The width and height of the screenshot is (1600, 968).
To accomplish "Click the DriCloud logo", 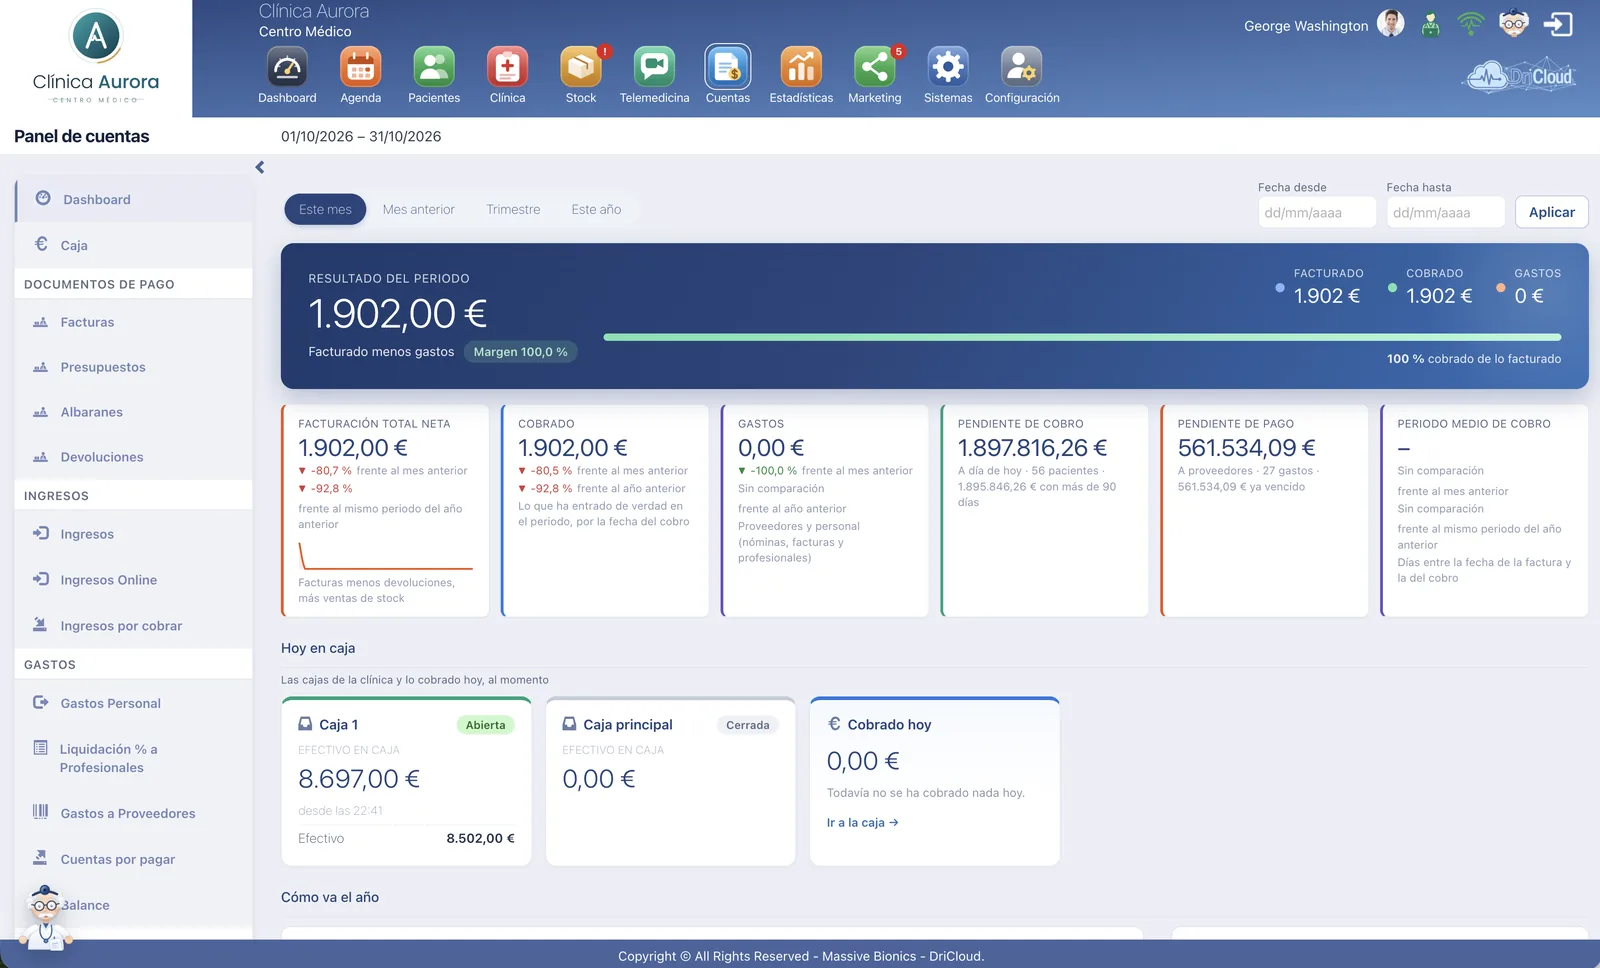I will coord(1521,76).
